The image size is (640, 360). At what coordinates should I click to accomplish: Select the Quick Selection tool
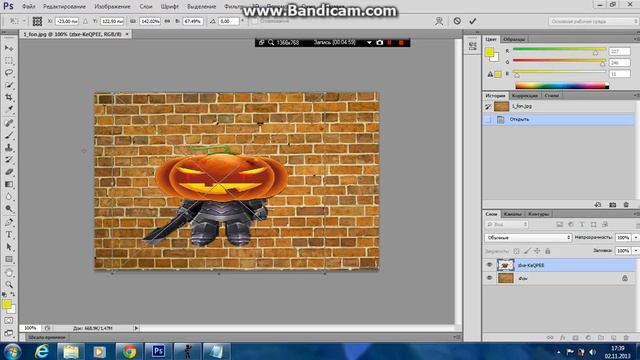(9, 85)
